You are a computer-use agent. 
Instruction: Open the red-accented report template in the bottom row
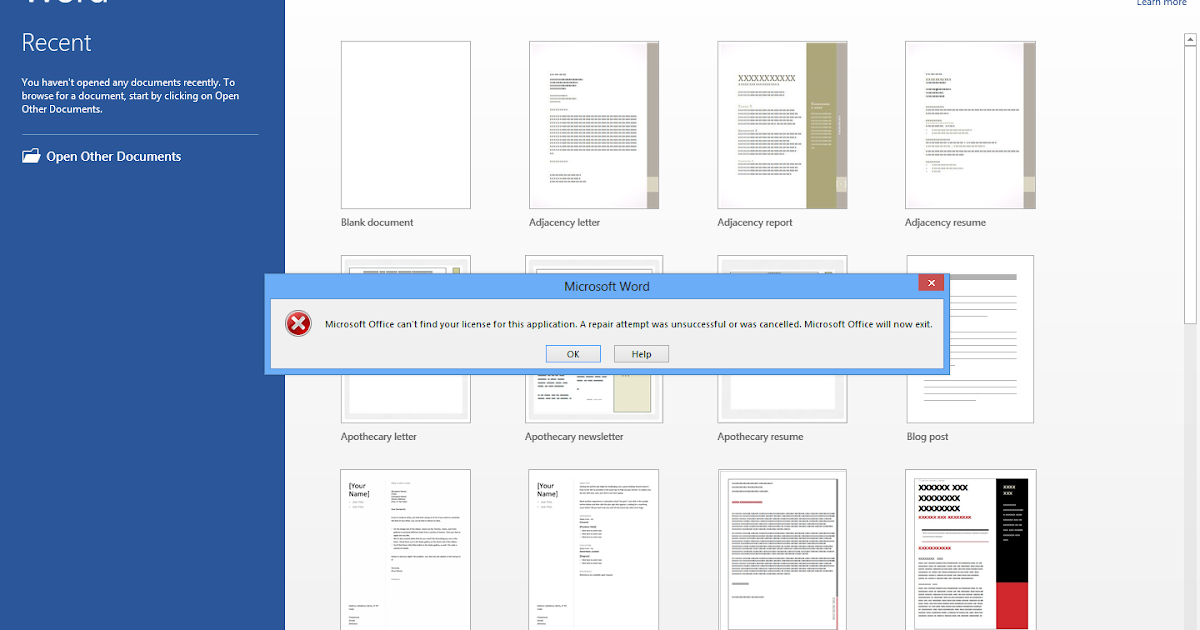782,549
